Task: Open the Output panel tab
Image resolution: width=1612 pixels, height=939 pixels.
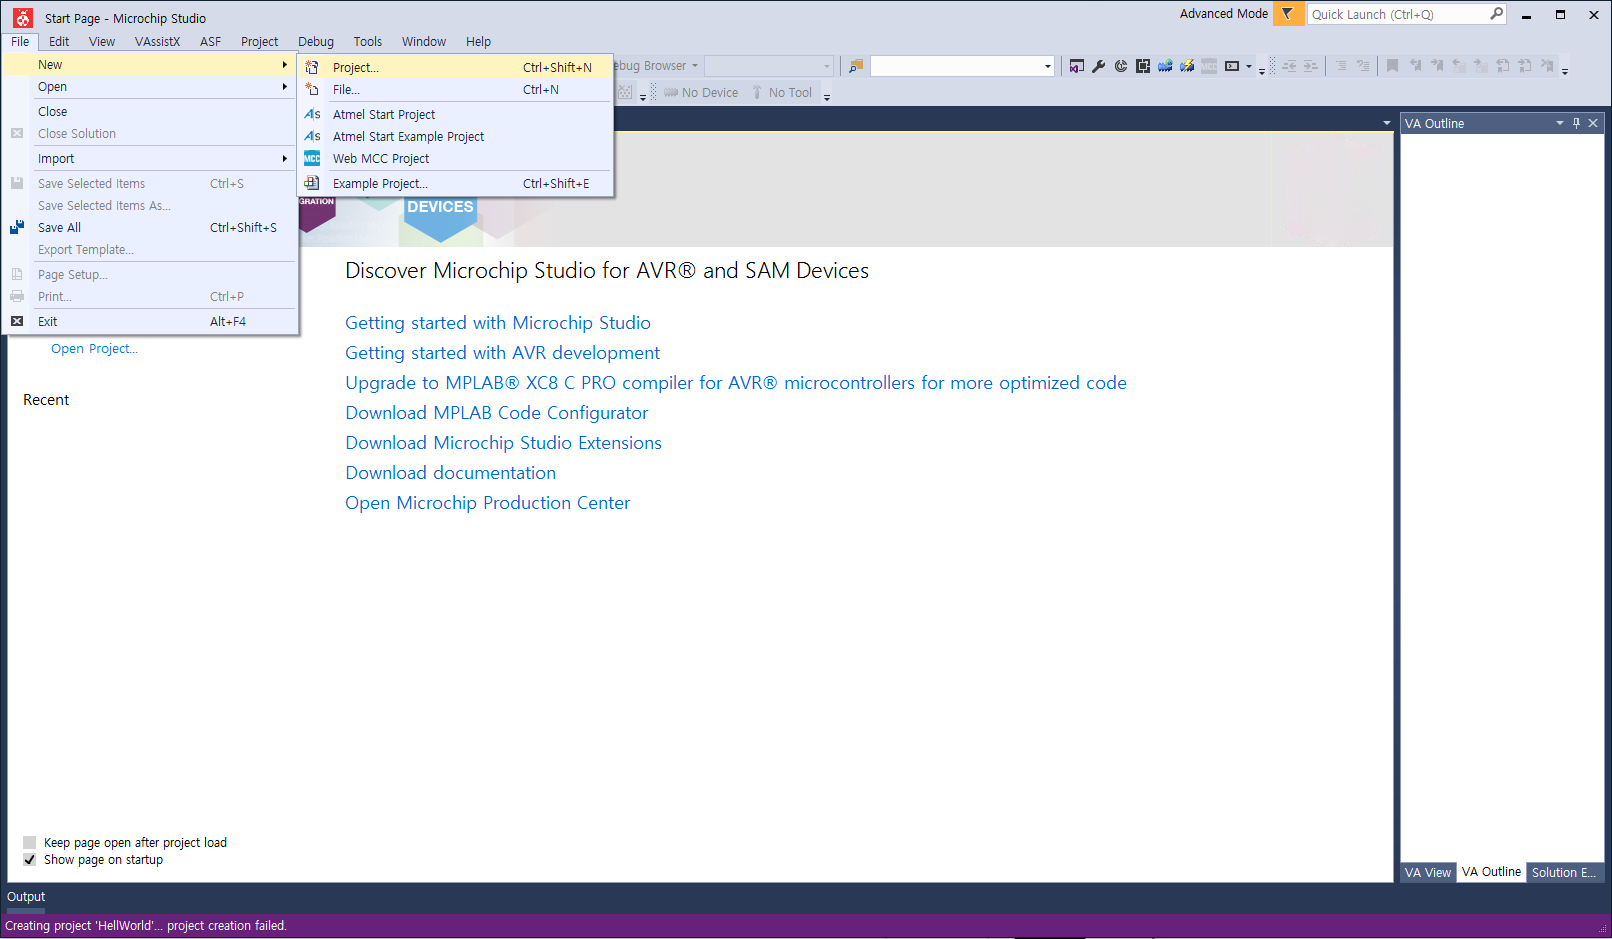Action: pos(26,897)
